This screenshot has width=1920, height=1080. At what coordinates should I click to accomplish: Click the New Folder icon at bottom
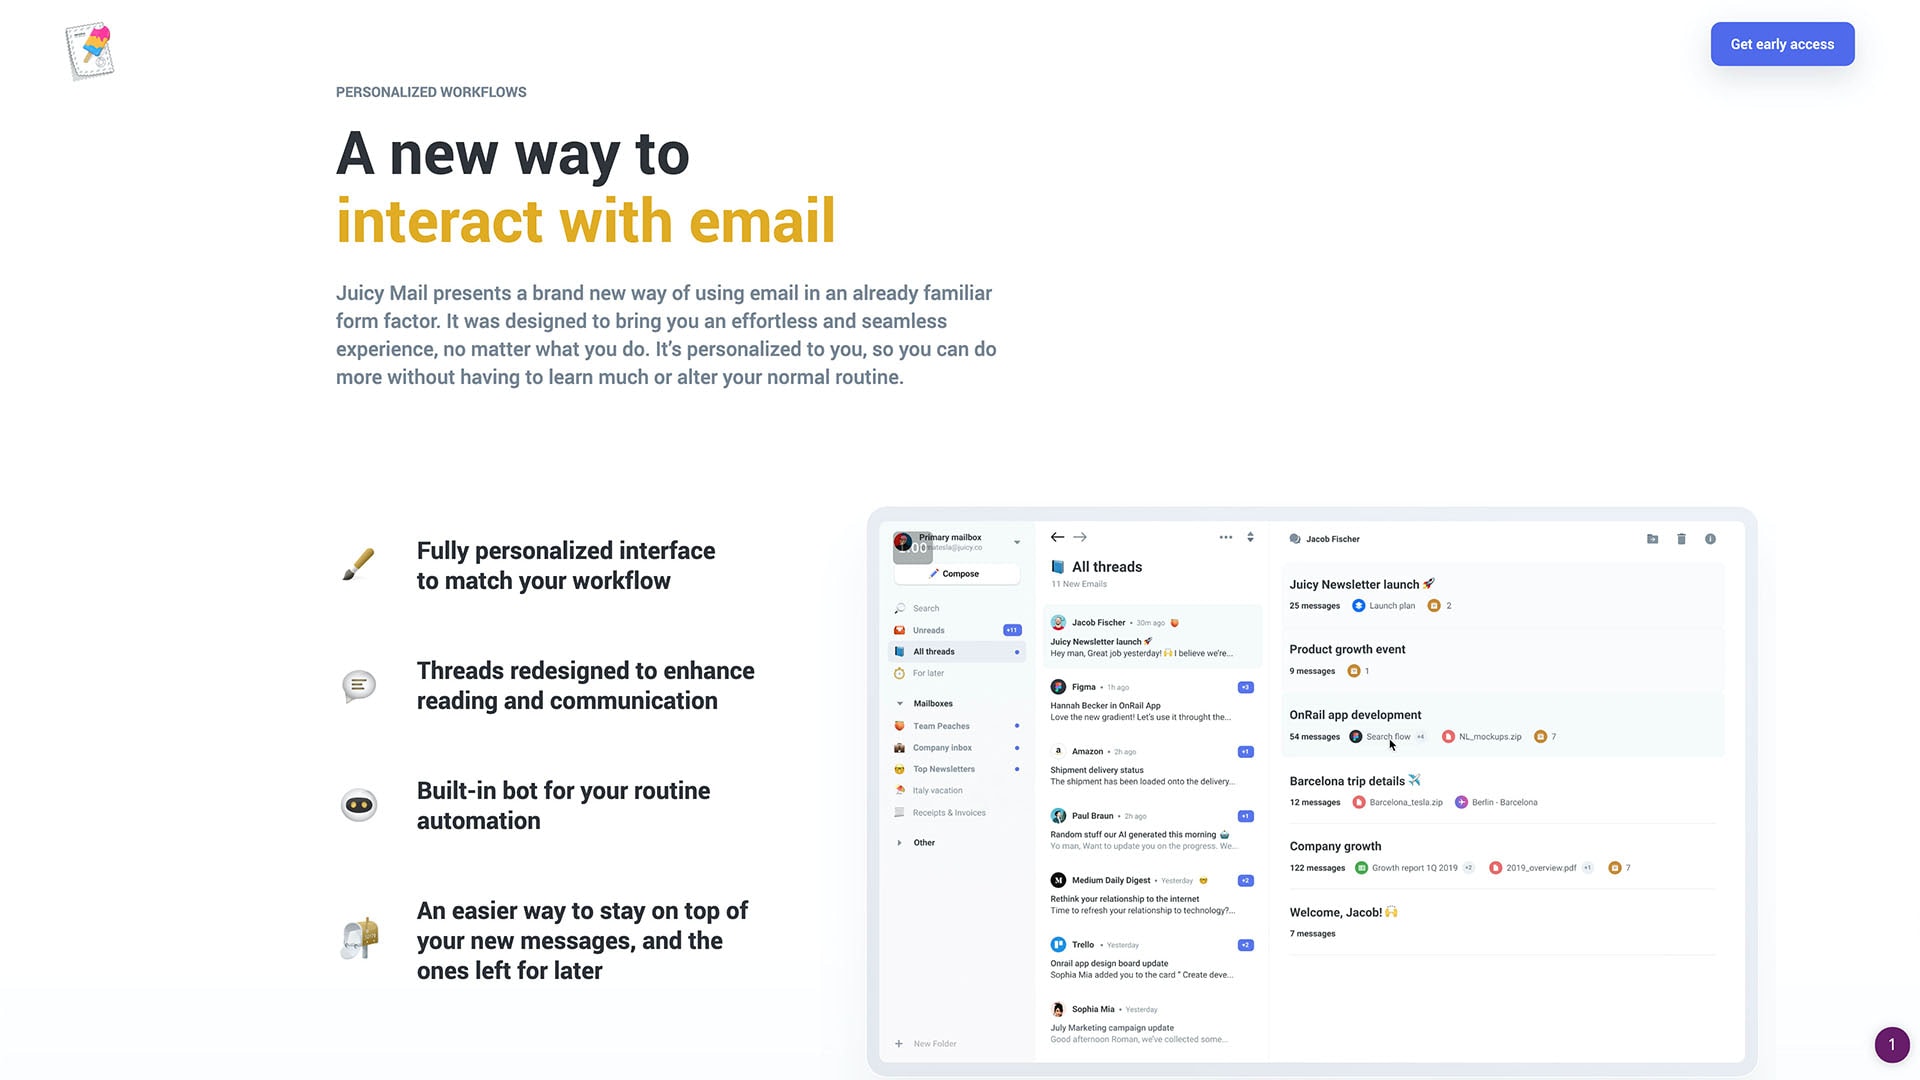point(898,1043)
